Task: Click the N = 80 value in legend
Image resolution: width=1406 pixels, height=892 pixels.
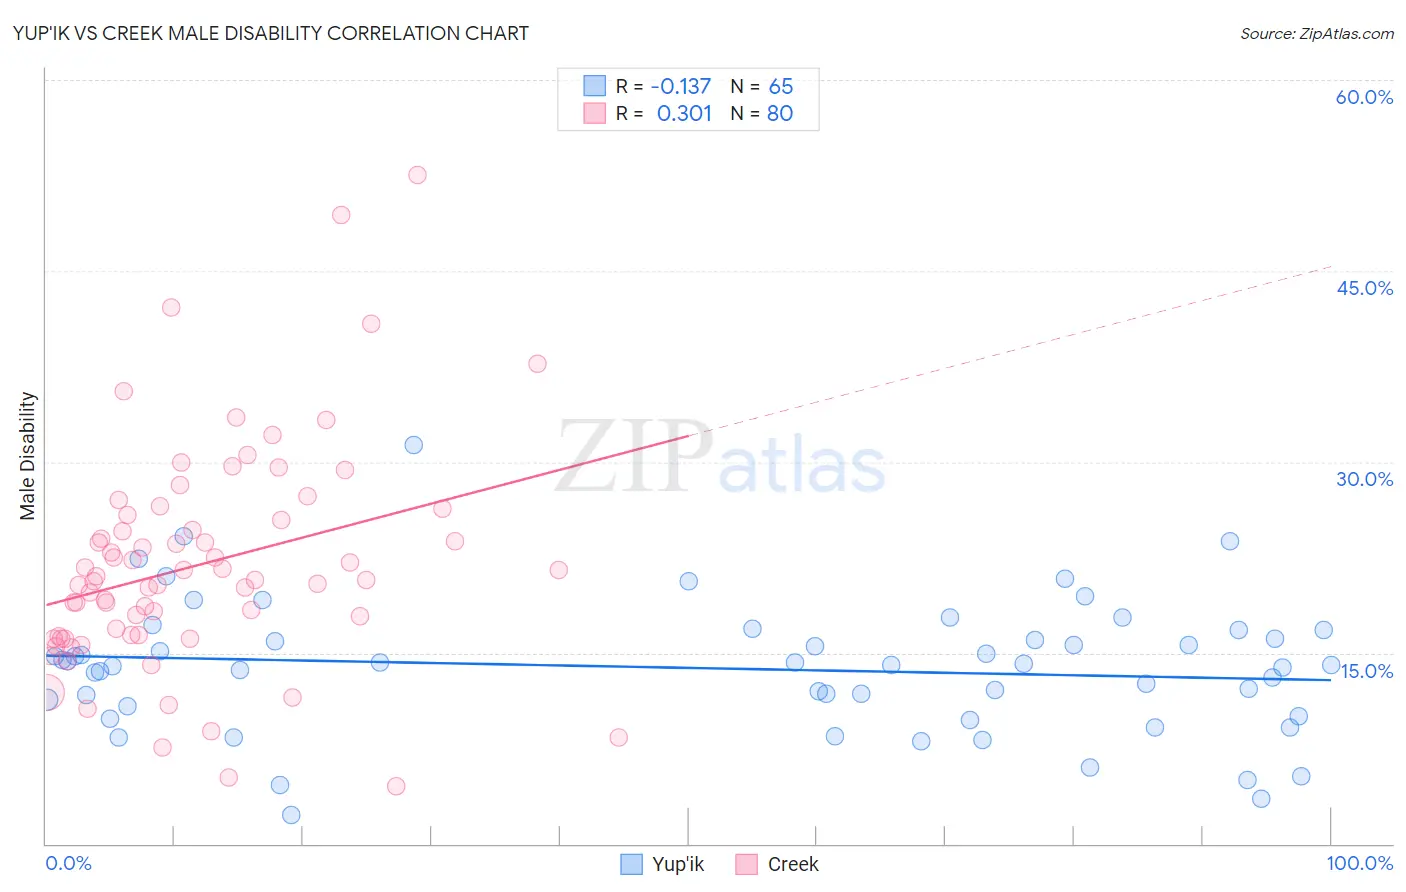Action: tap(762, 113)
